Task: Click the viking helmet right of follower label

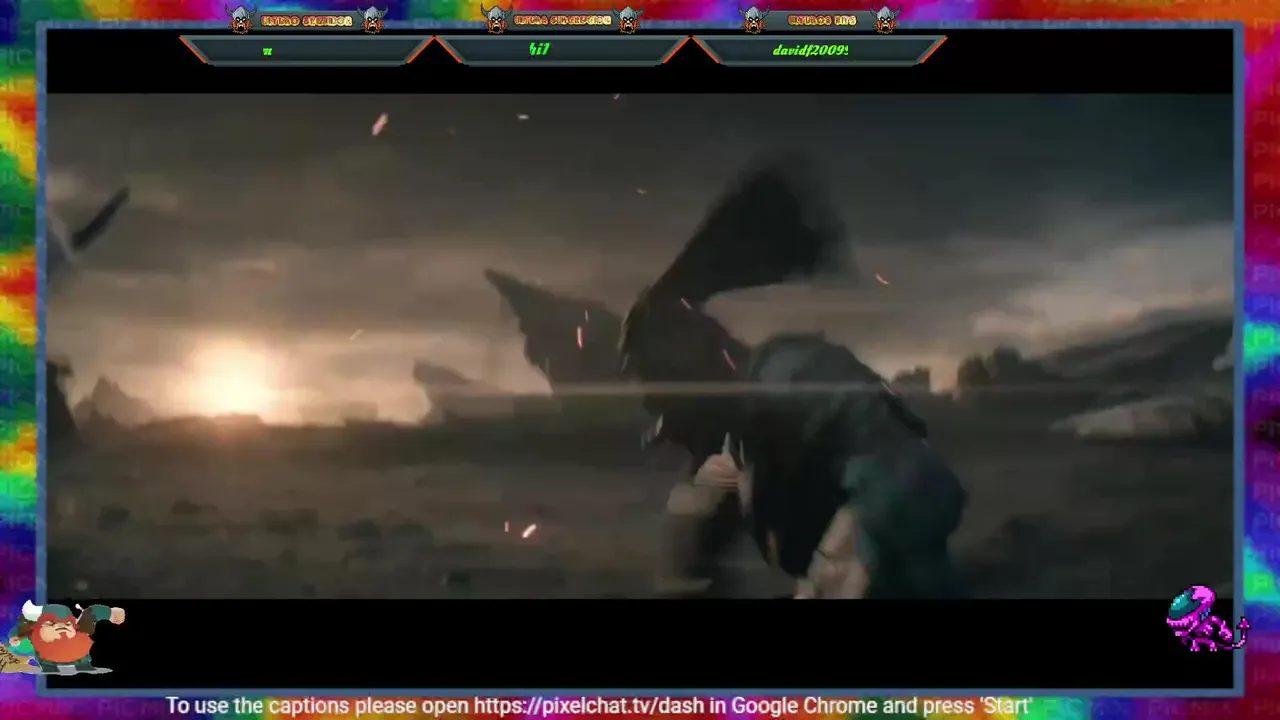Action: point(372,19)
